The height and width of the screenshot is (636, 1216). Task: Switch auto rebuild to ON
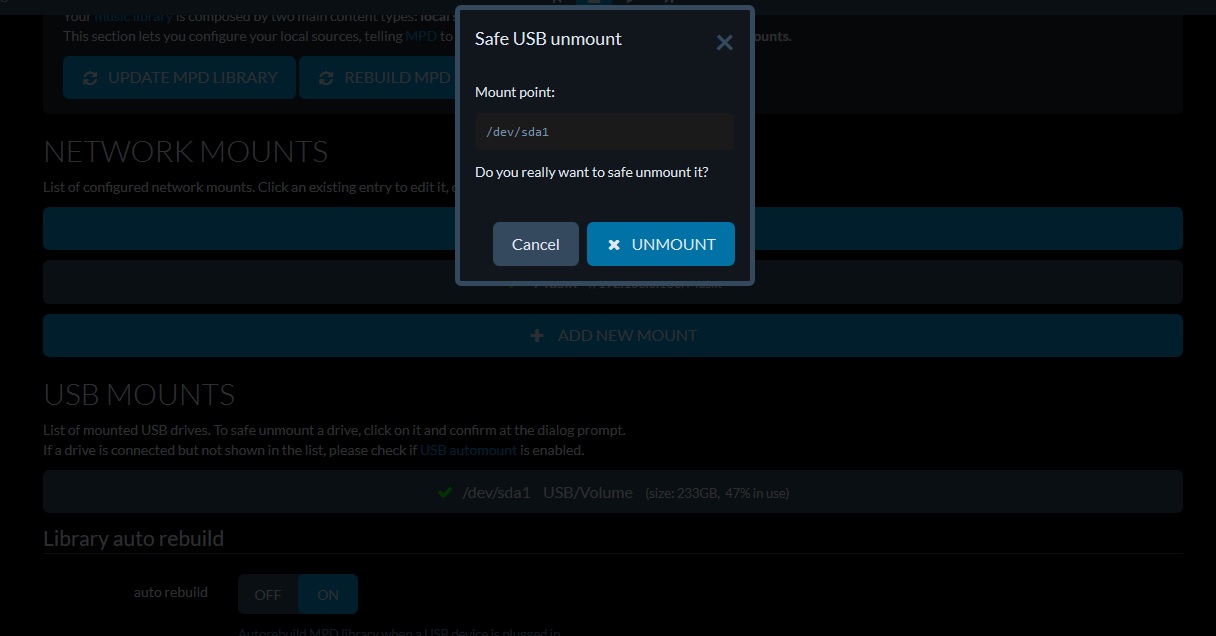coord(328,594)
